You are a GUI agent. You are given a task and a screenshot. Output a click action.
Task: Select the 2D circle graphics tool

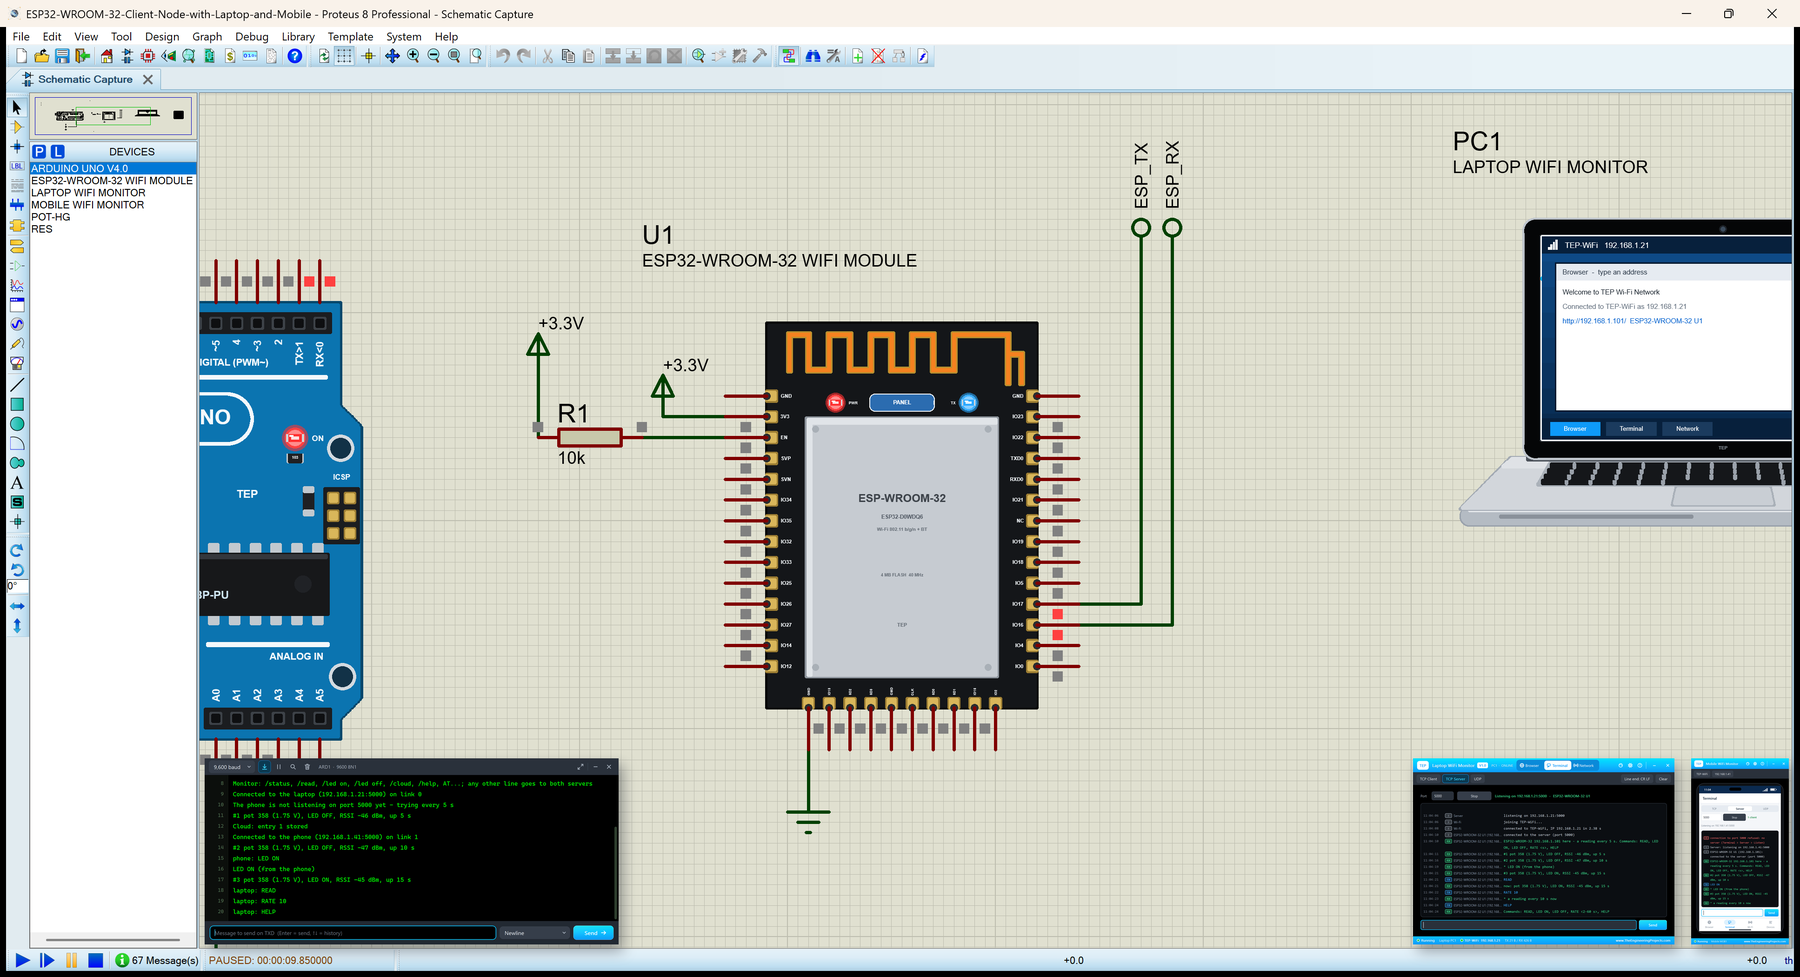(x=16, y=424)
